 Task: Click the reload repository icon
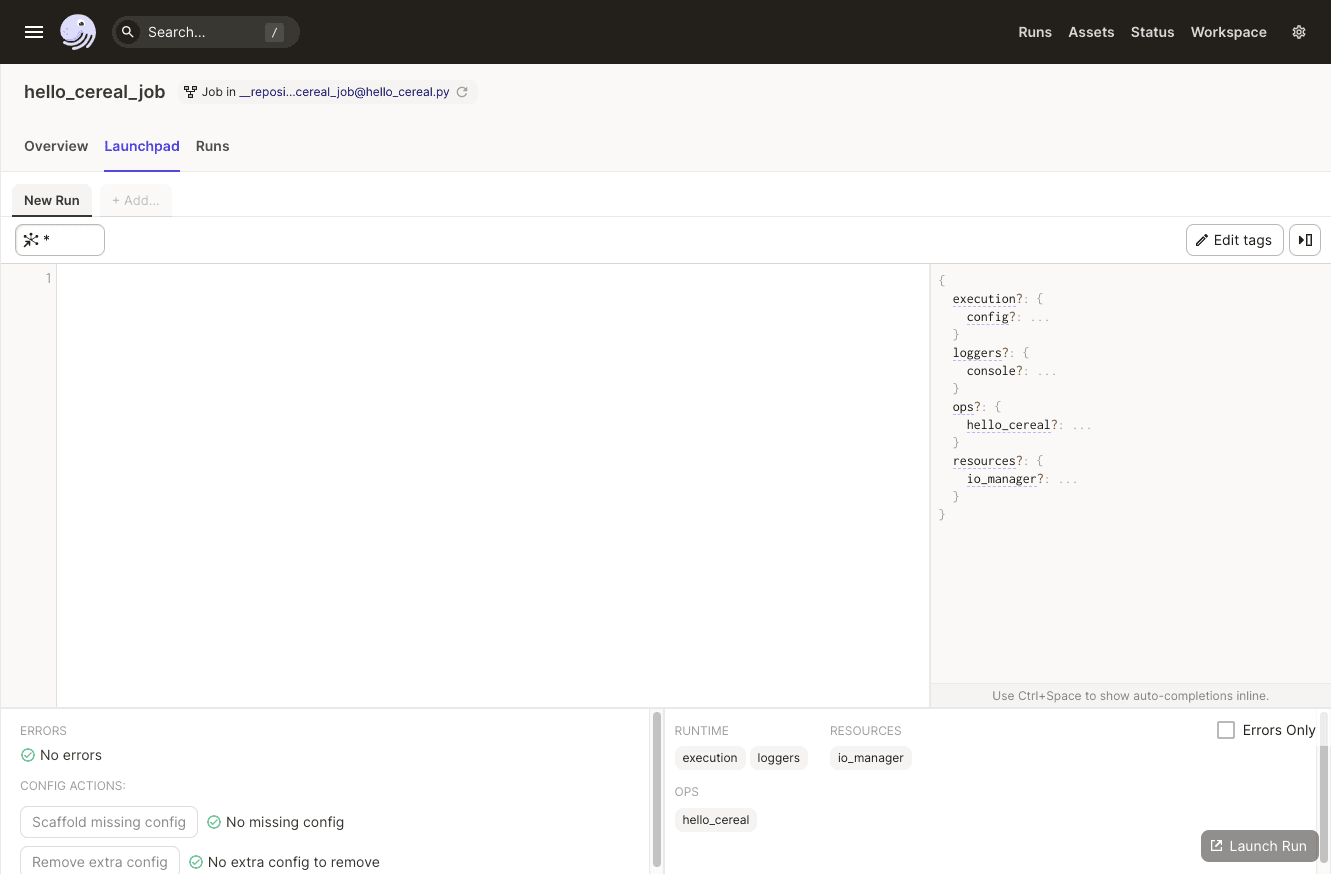tap(462, 92)
